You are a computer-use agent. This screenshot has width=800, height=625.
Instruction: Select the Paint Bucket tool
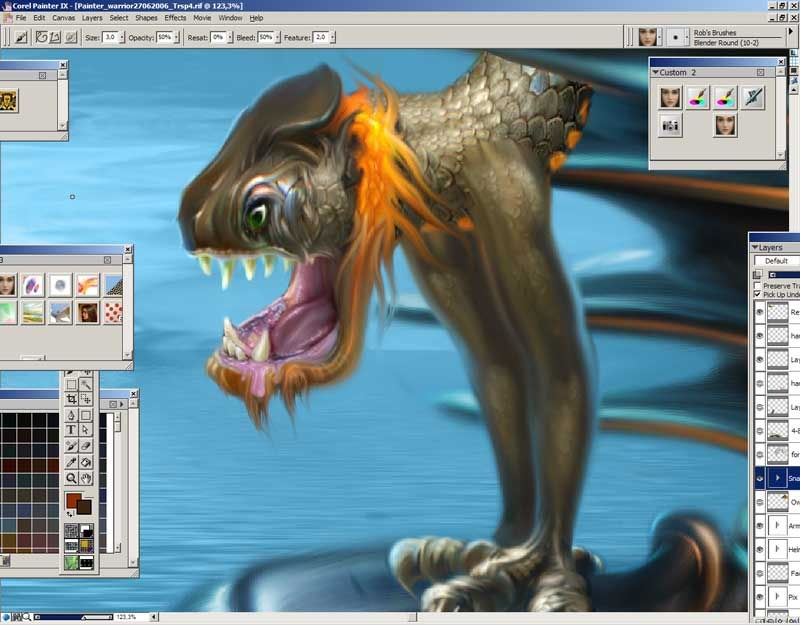87,463
